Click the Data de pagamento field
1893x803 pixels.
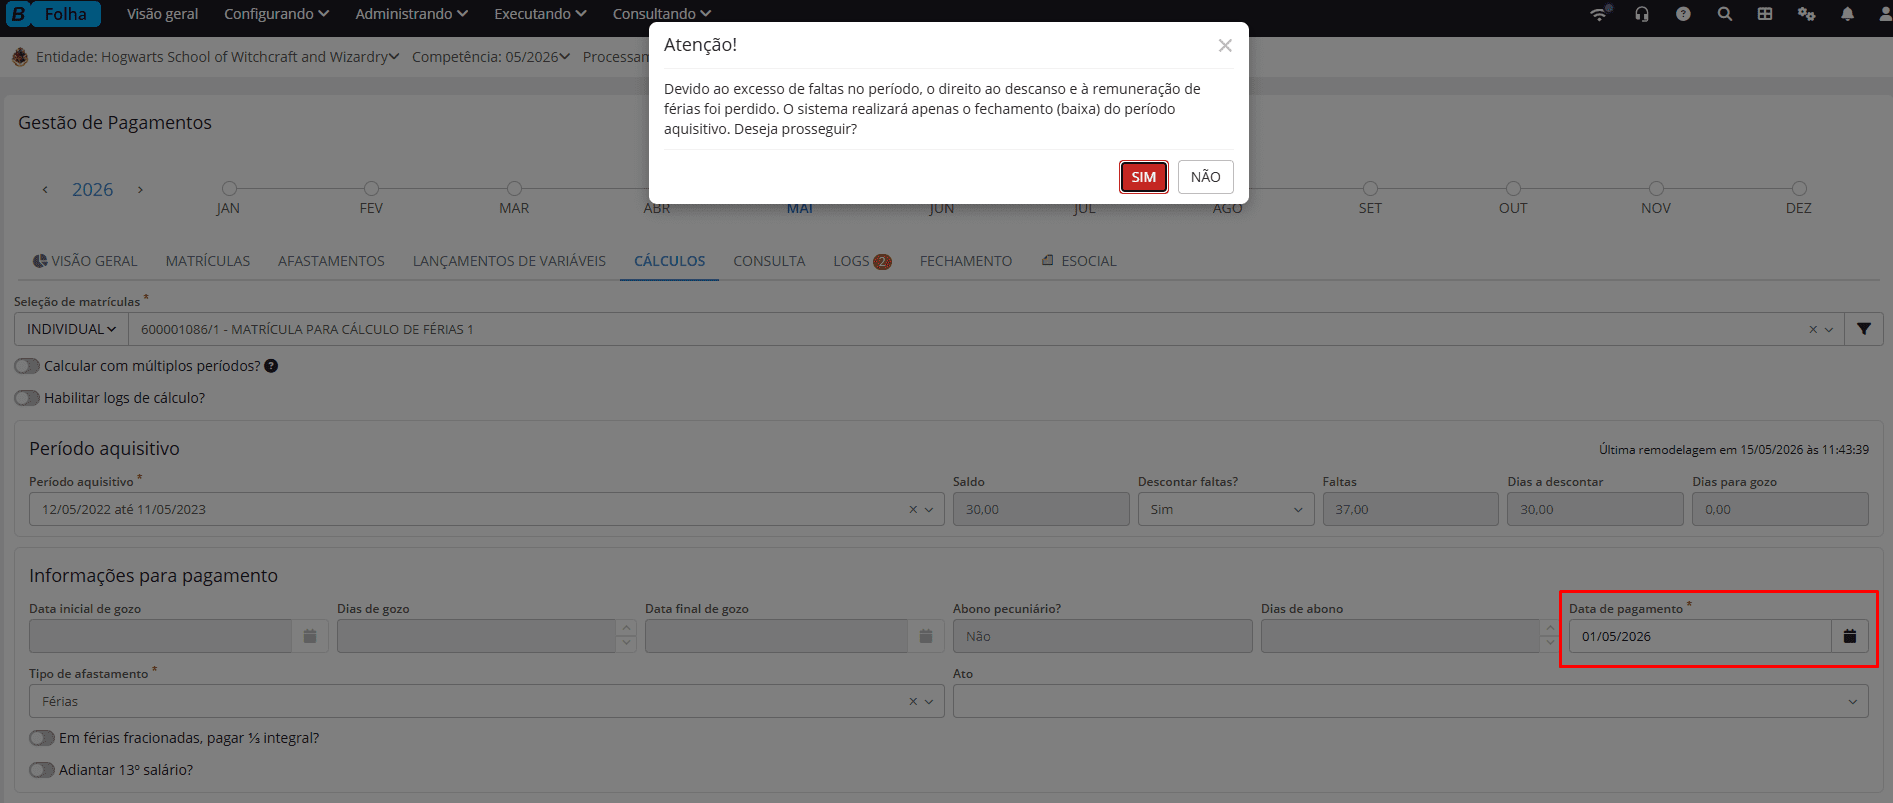click(1700, 636)
